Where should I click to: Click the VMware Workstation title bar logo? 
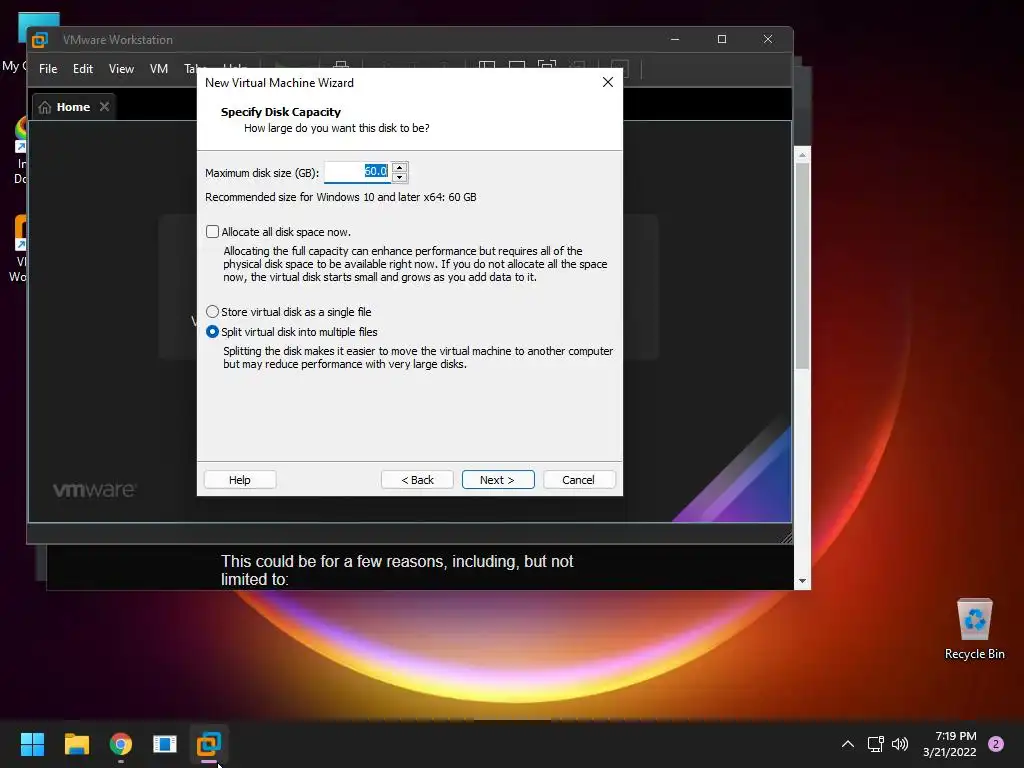(40, 40)
